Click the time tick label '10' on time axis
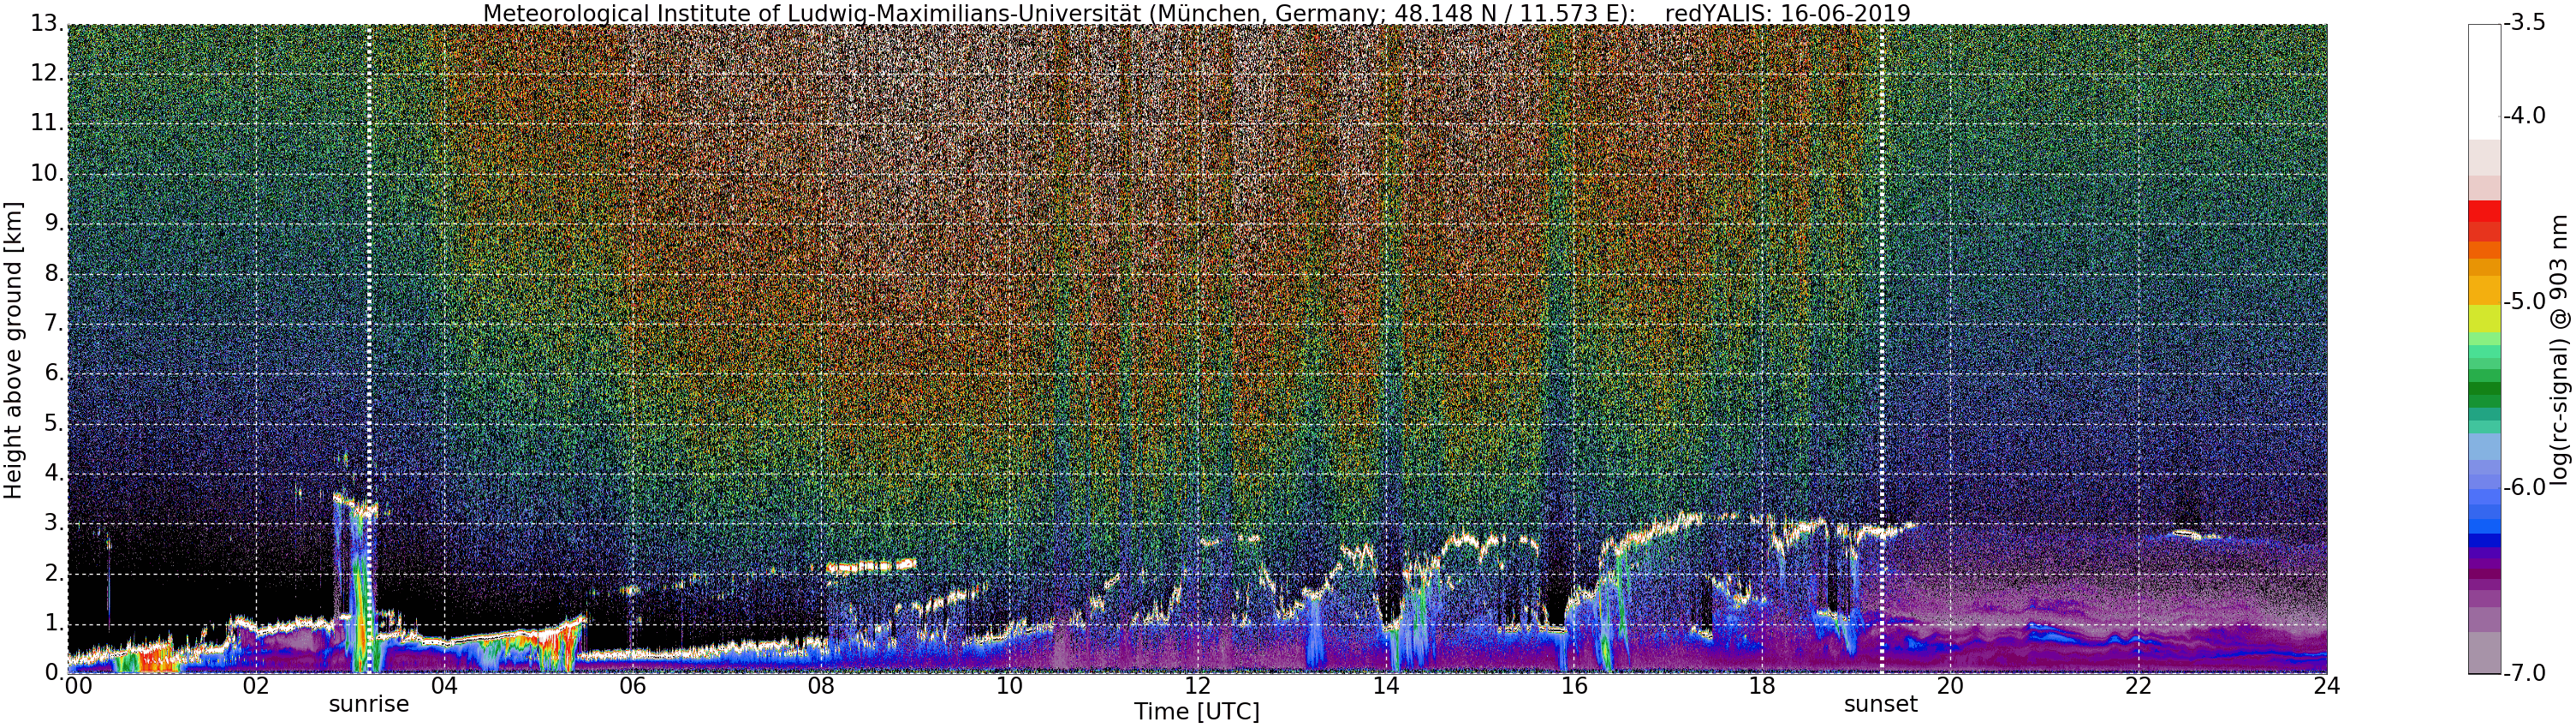Image resolution: width=2576 pixels, height=728 pixels. pos(1009,686)
